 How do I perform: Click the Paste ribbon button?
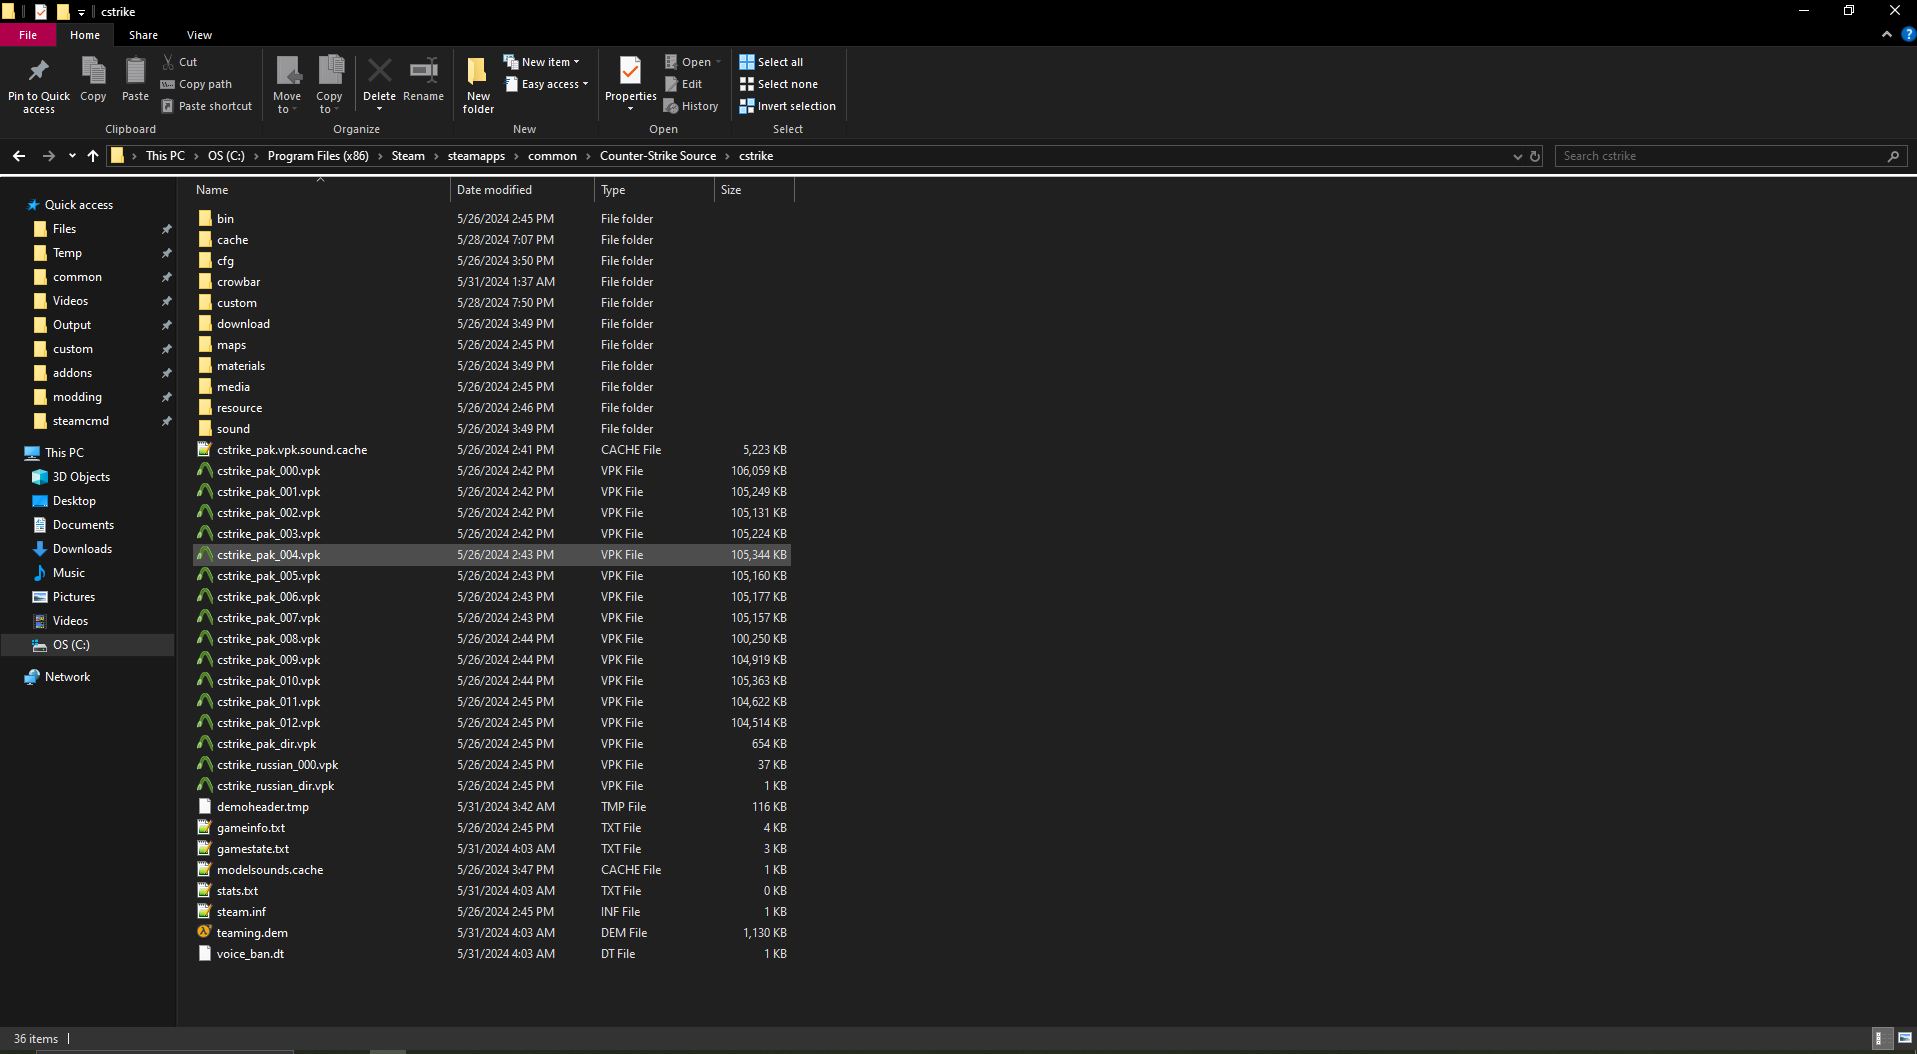(x=135, y=79)
